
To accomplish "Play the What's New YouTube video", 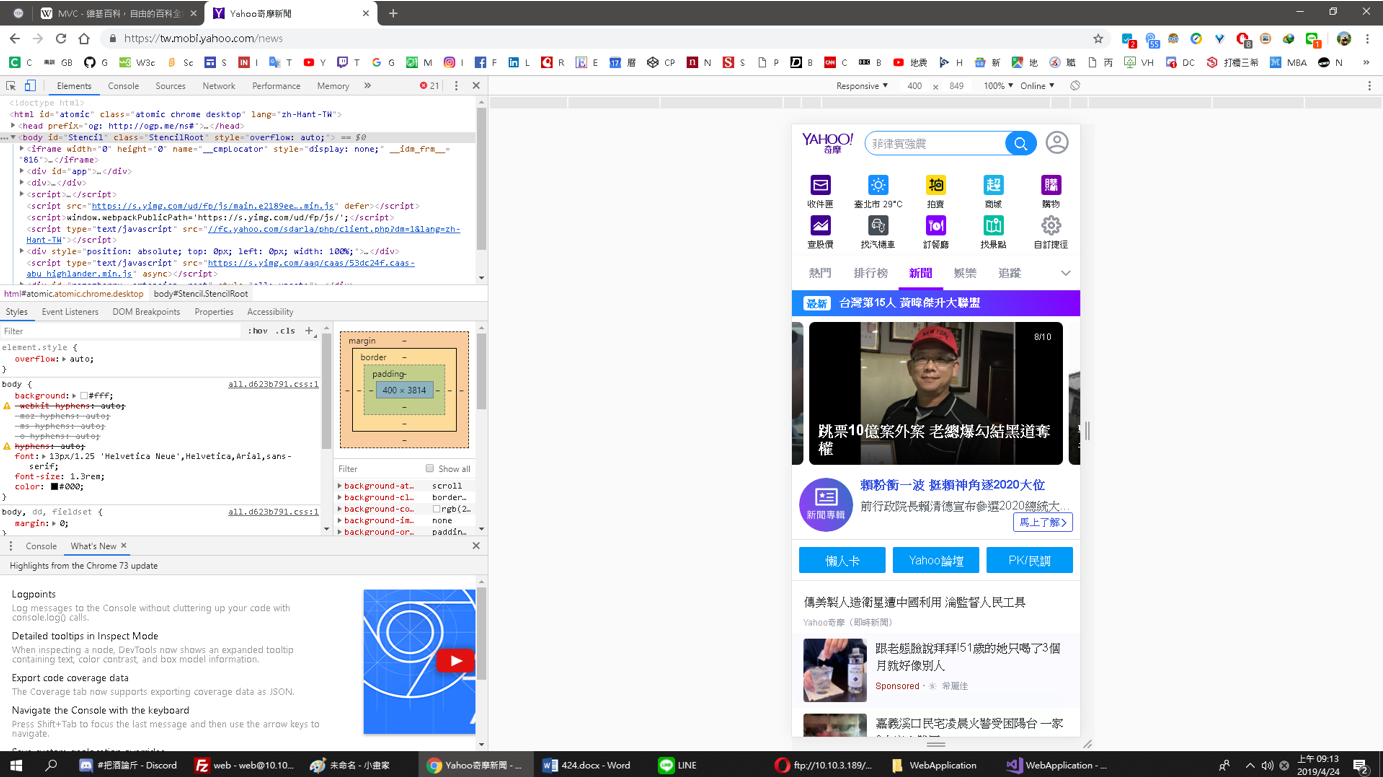I will tap(455, 661).
